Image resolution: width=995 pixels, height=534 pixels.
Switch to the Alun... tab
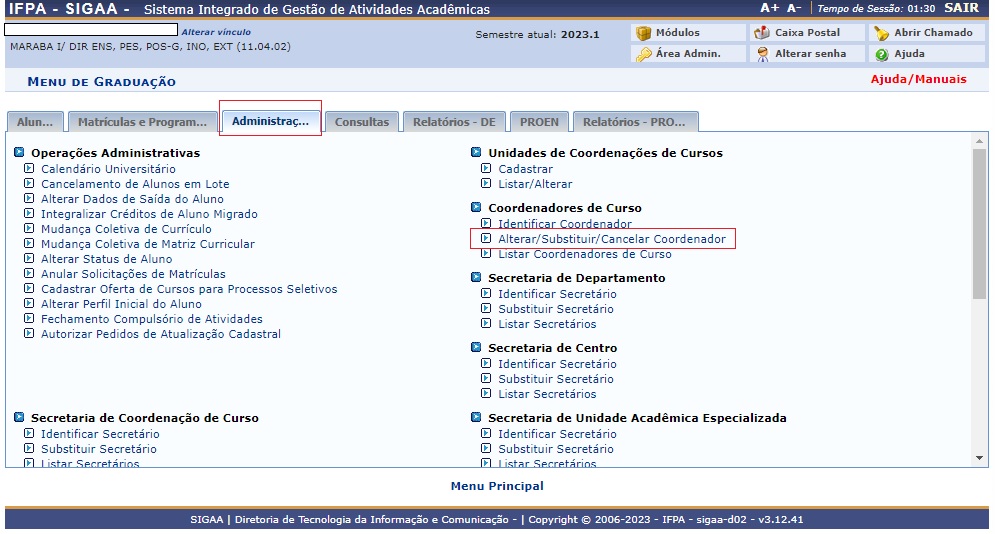coord(35,122)
